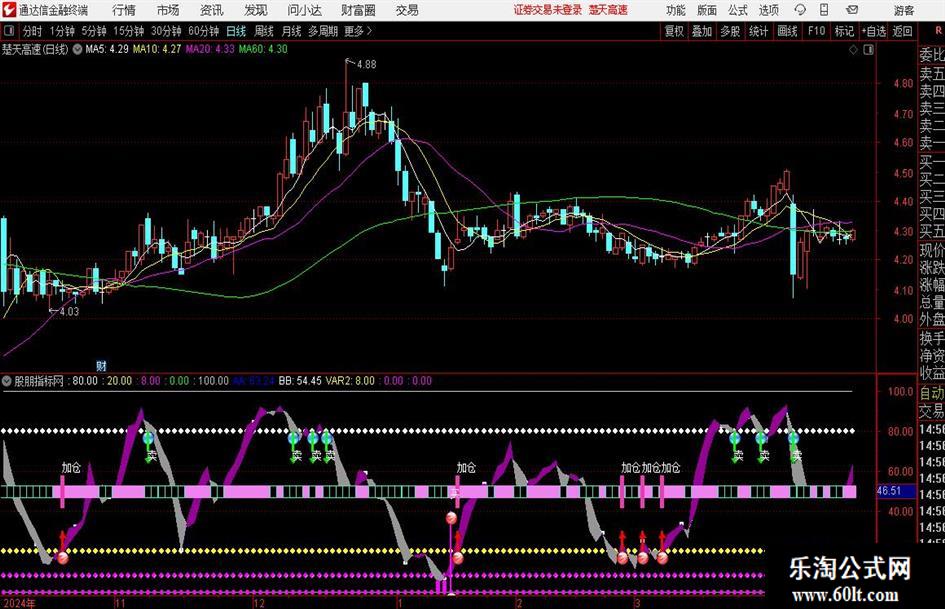The height and width of the screenshot is (609, 945).
Task: Click the 2024年 date axis label
Action: (x=19, y=603)
